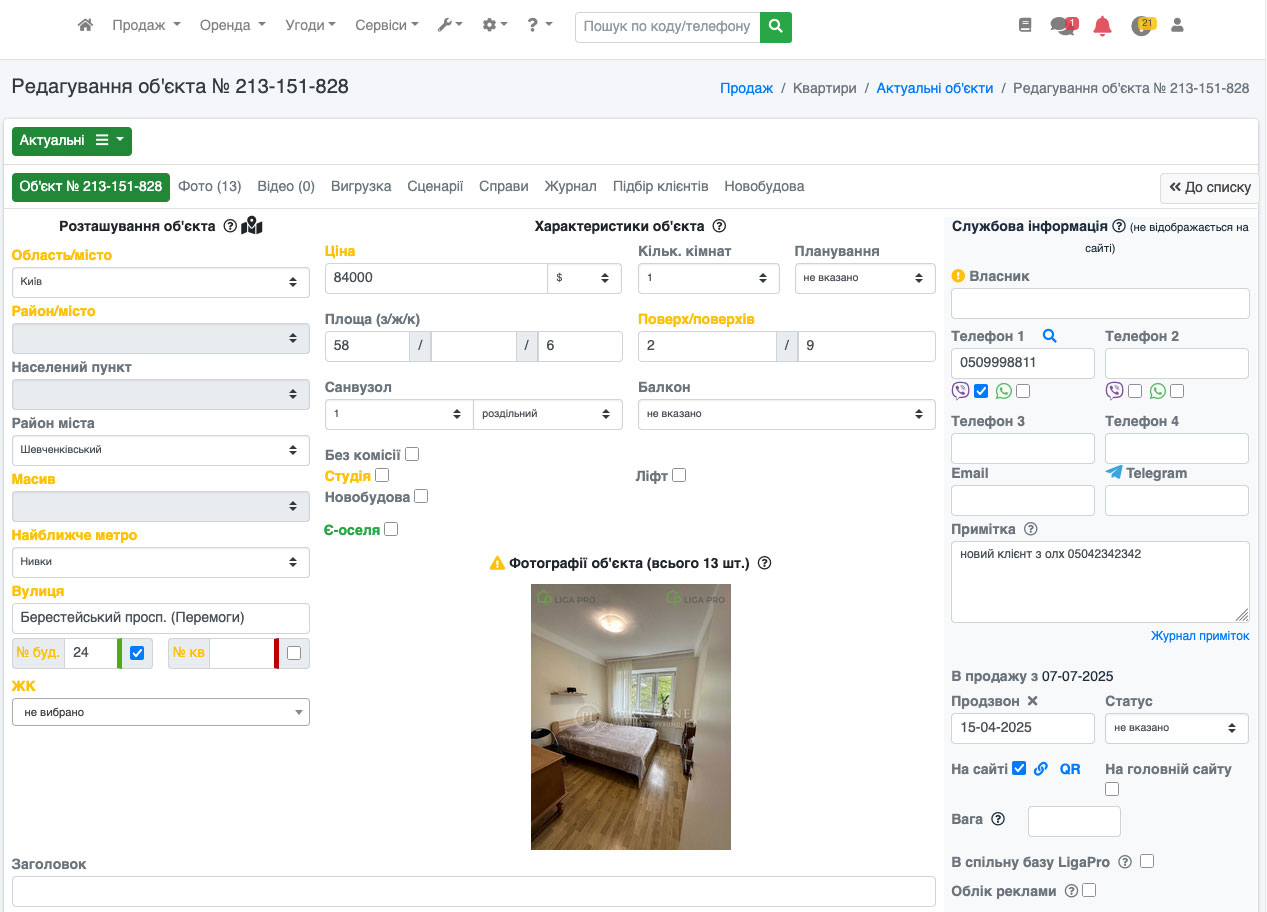Open the Продаж menu in navbar

pos(146,26)
